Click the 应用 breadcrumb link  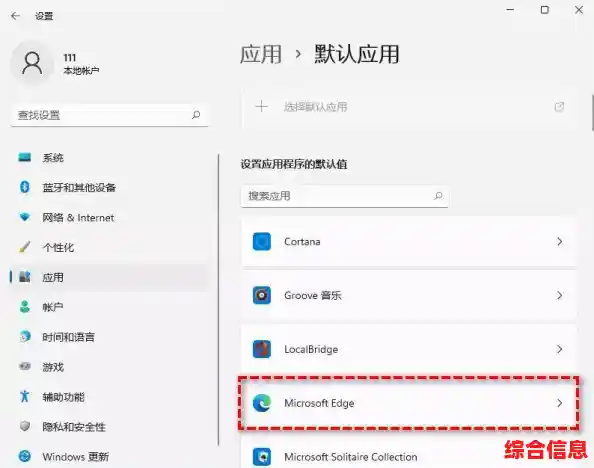pos(261,54)
